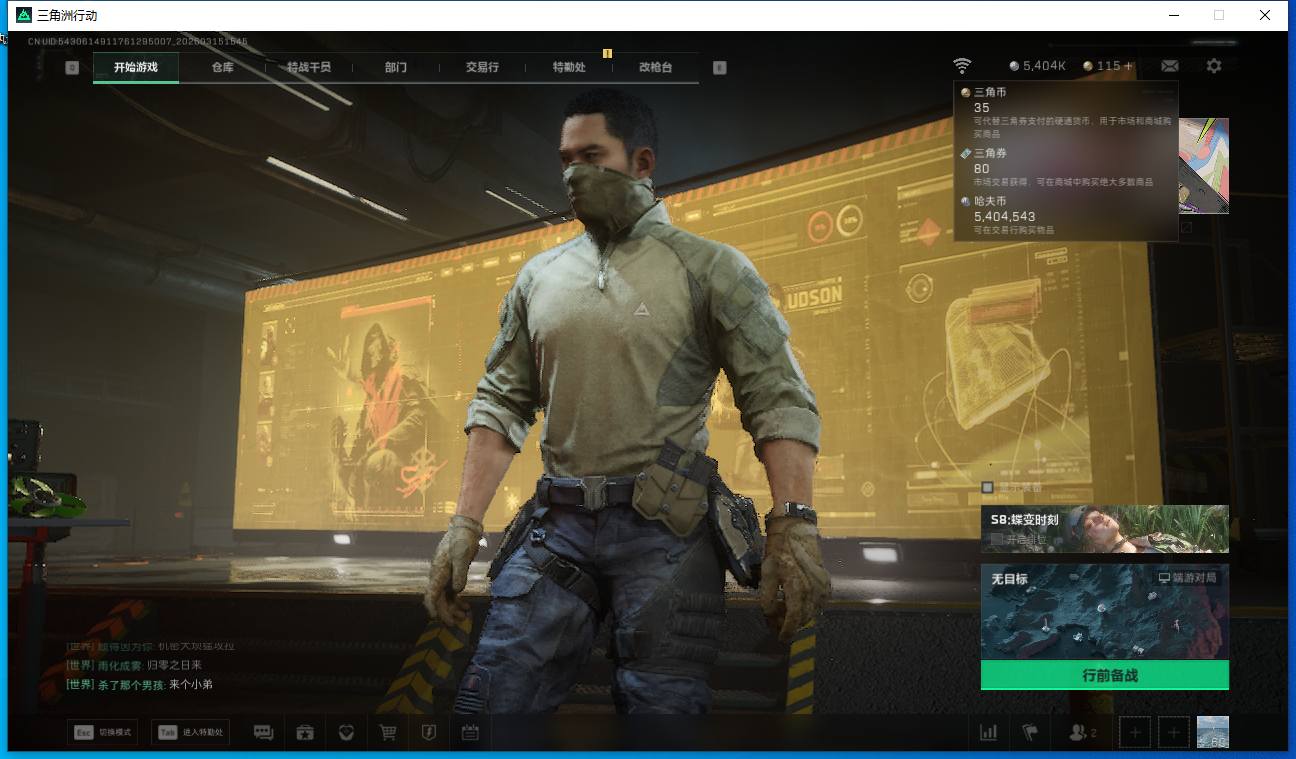The height and width of the screenshot is (759, 1296).
Task: Open the S8:蝶变时刻 season banner
Action: pyautogui.click(x=1104, y=528)
